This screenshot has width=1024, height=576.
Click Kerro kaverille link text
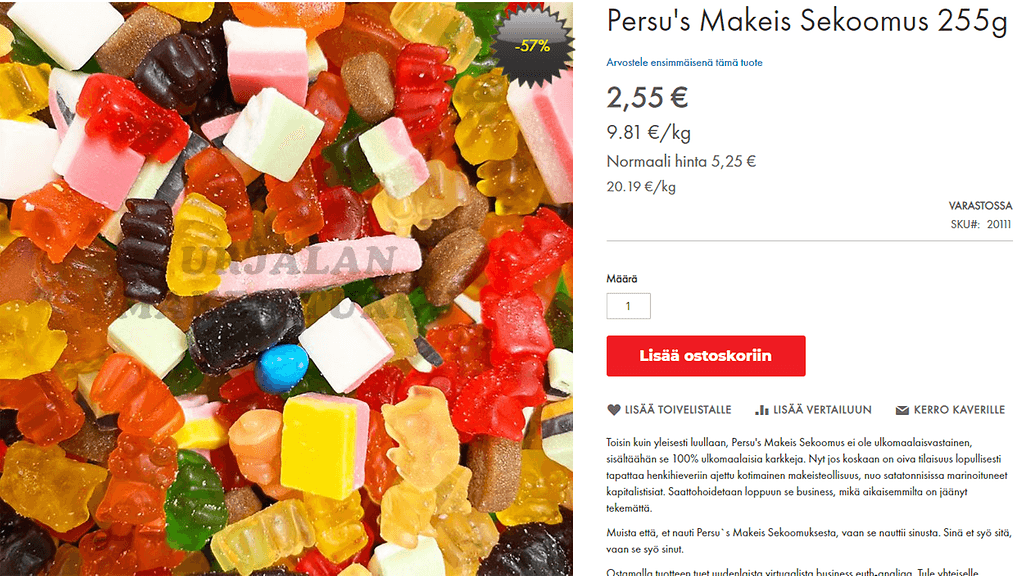point(959,410)
